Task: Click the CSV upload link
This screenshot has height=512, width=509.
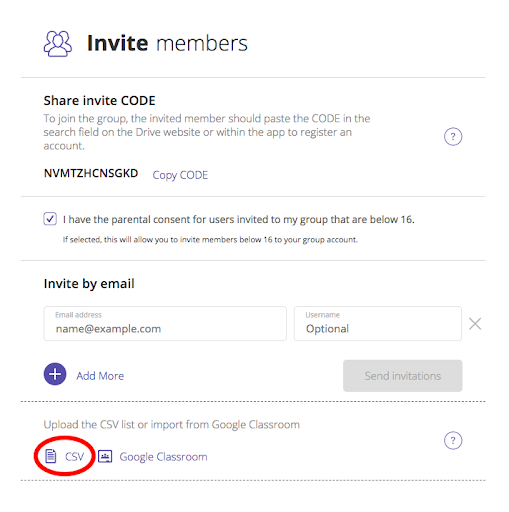Action: coord(75,456)
